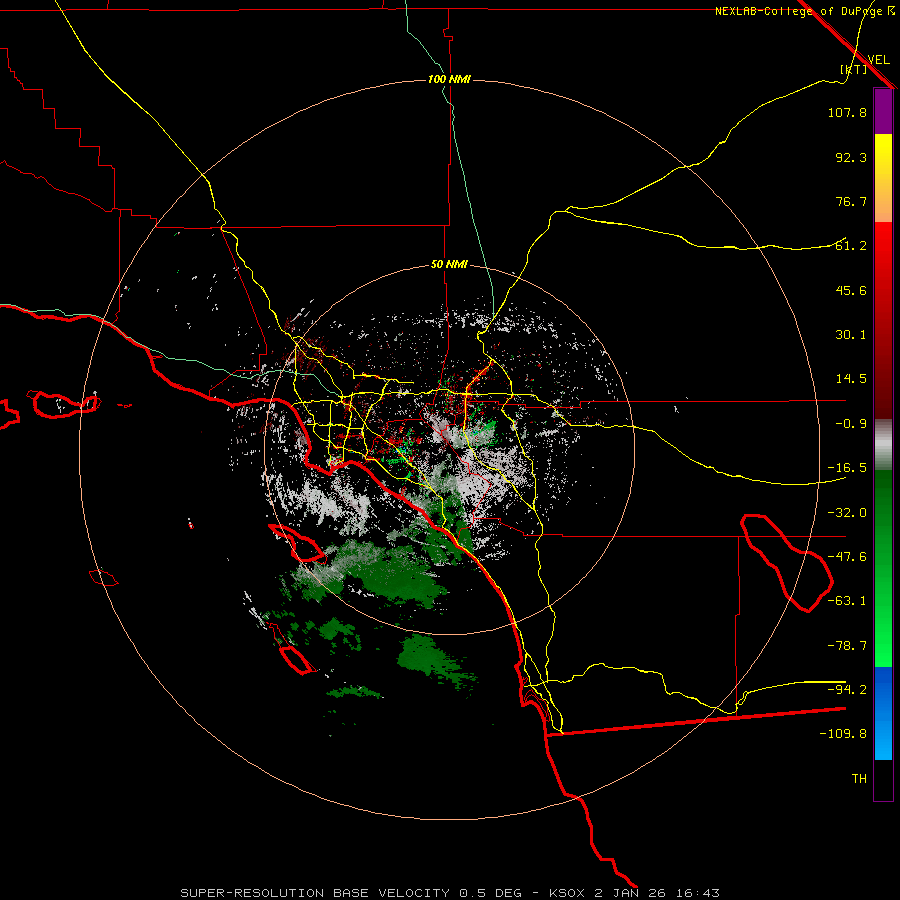900x900 pixels.
Task: Click the -16.5 legend value
Action: 847,468
